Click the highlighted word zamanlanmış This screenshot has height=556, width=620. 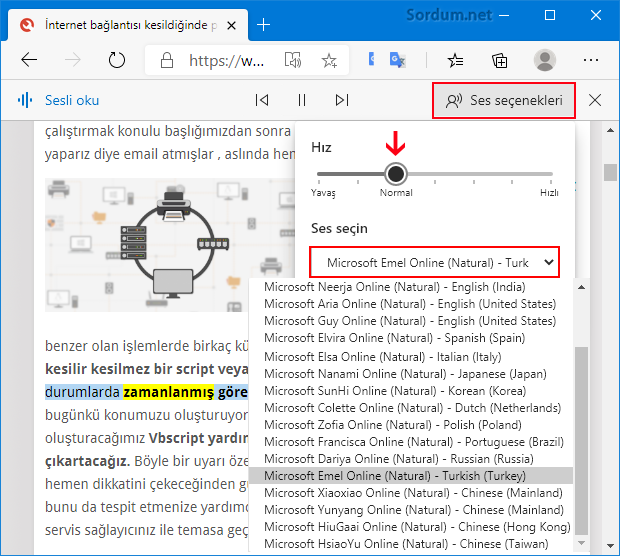[168, 392]
